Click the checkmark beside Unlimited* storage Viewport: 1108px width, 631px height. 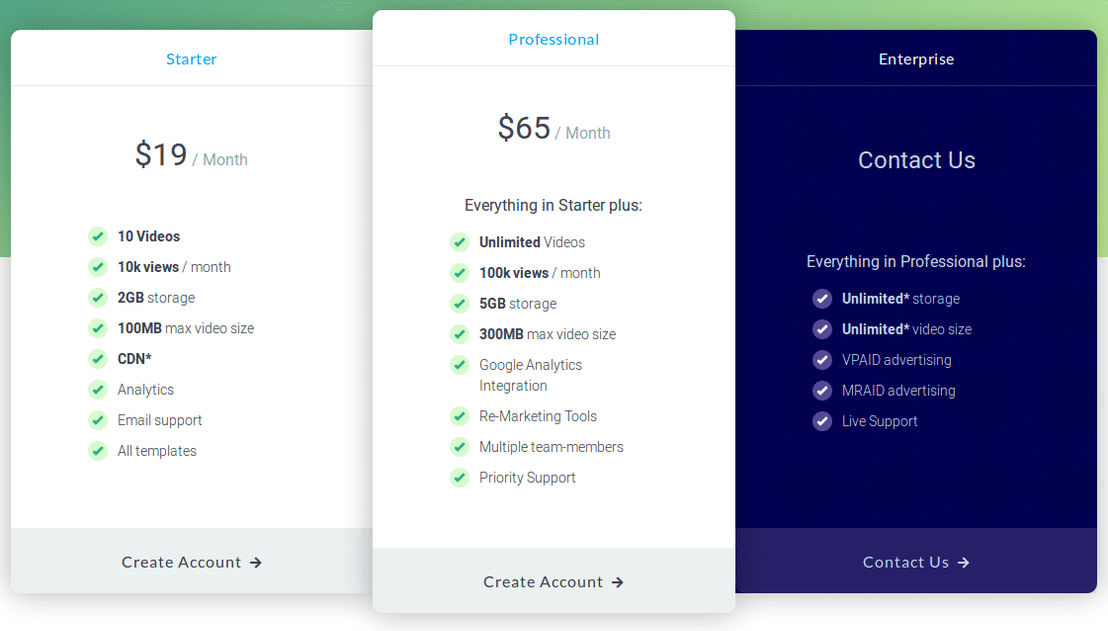[x=822, y=299]
